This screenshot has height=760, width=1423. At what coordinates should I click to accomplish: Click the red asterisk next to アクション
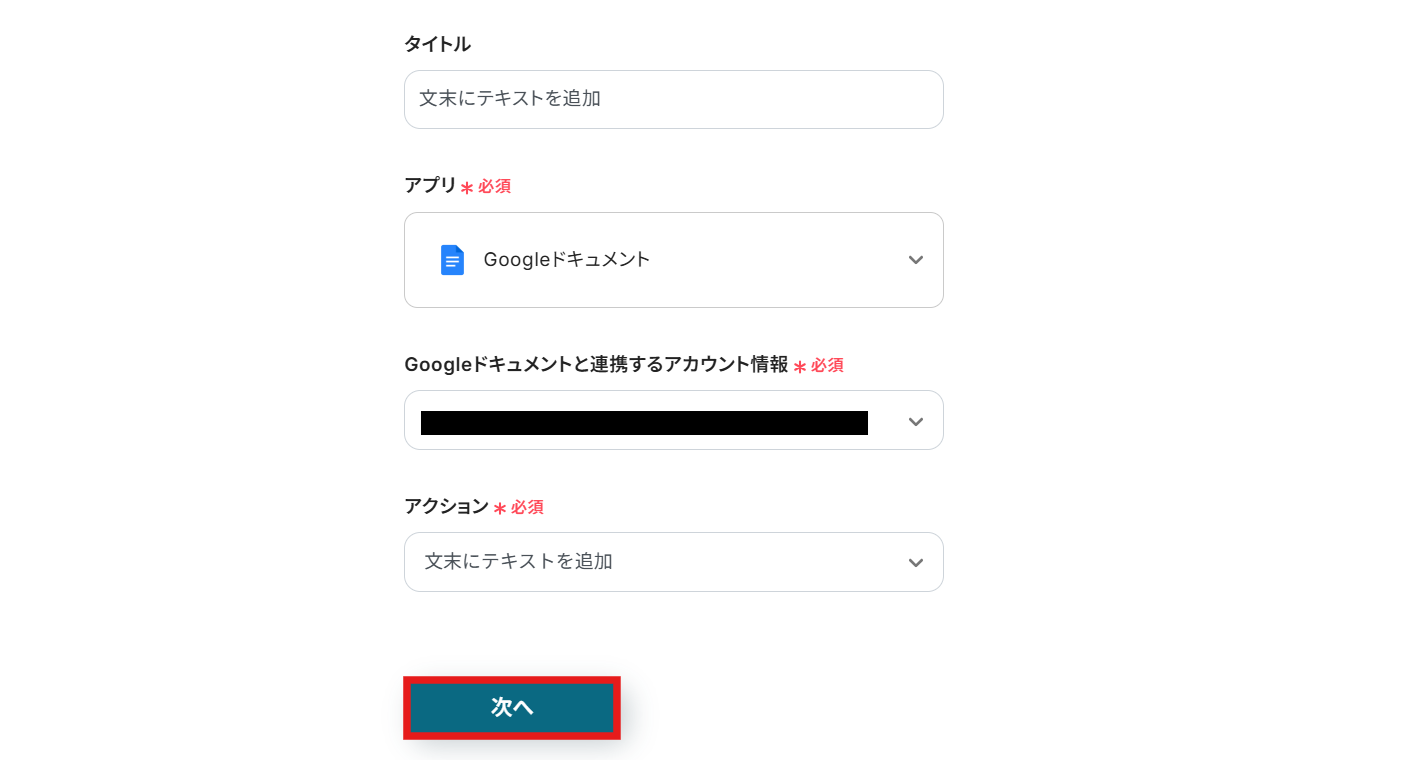click(500, 509)
